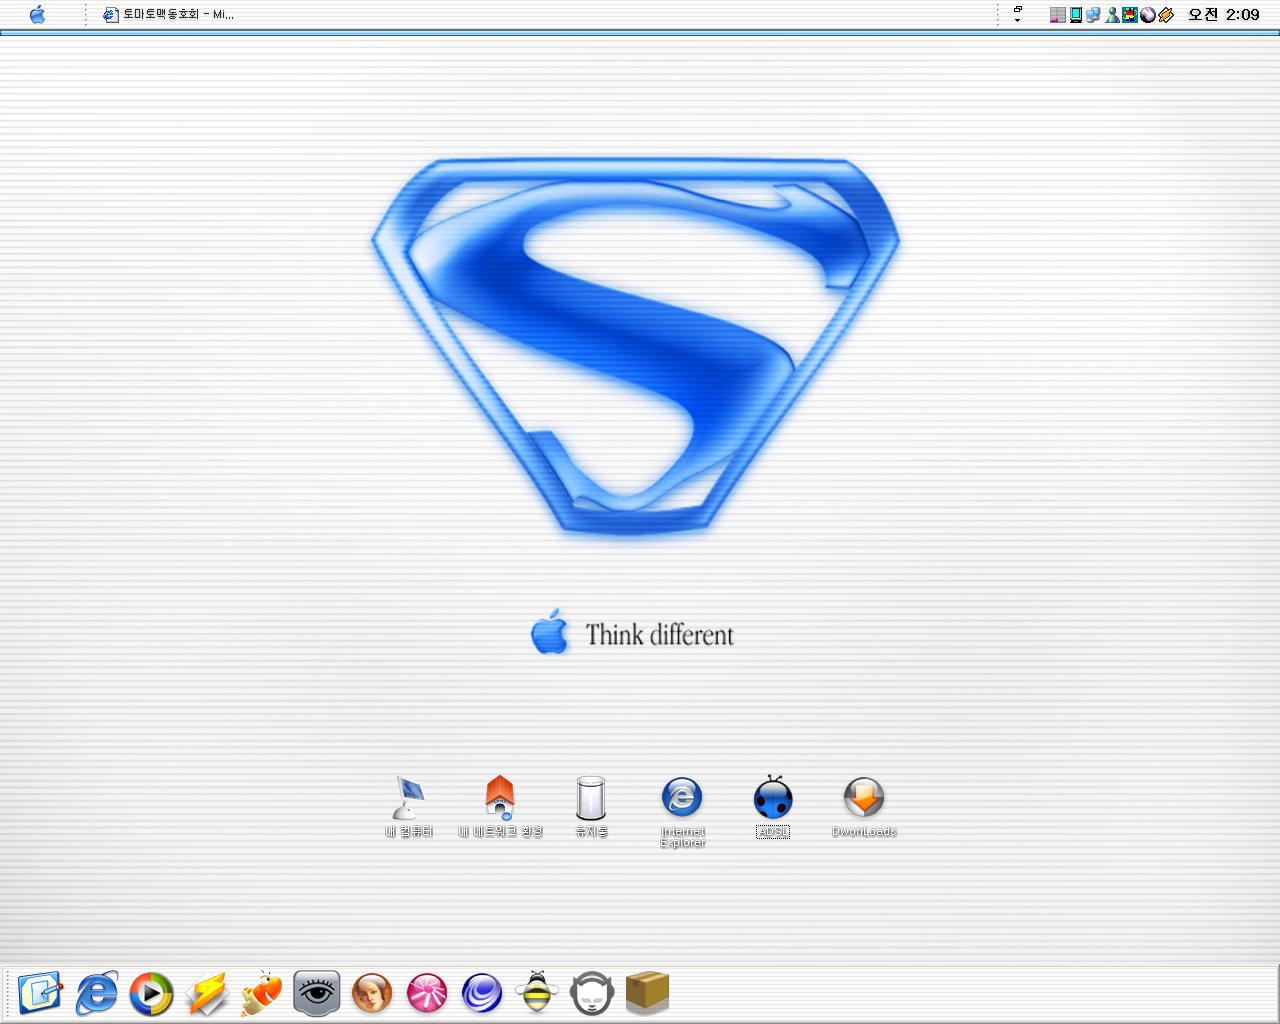
Task: Click the 휴지통 trash can icon
Action: tap(591, 799)
